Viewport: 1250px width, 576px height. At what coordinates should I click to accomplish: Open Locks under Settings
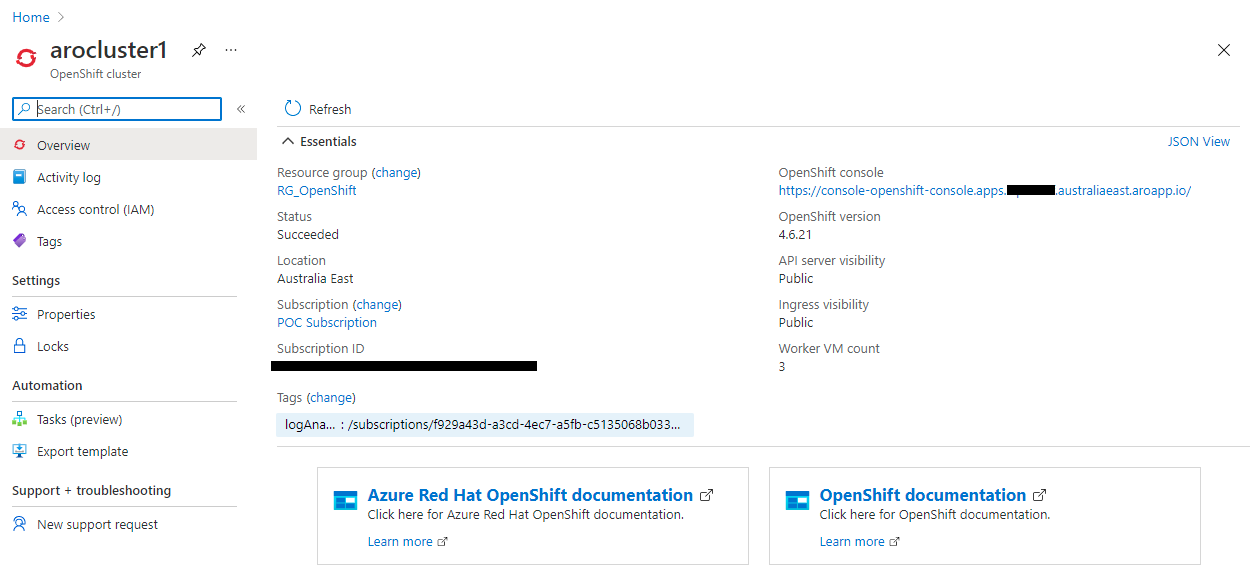pyautogui.click(x=52, y=345)
